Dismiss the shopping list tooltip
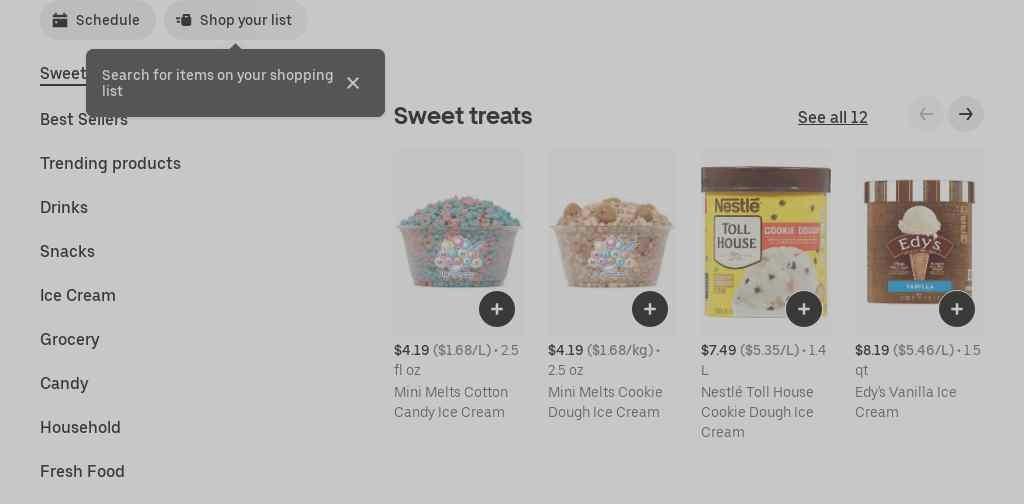Screen dimensions: 1024x504 tap(353, 83)
